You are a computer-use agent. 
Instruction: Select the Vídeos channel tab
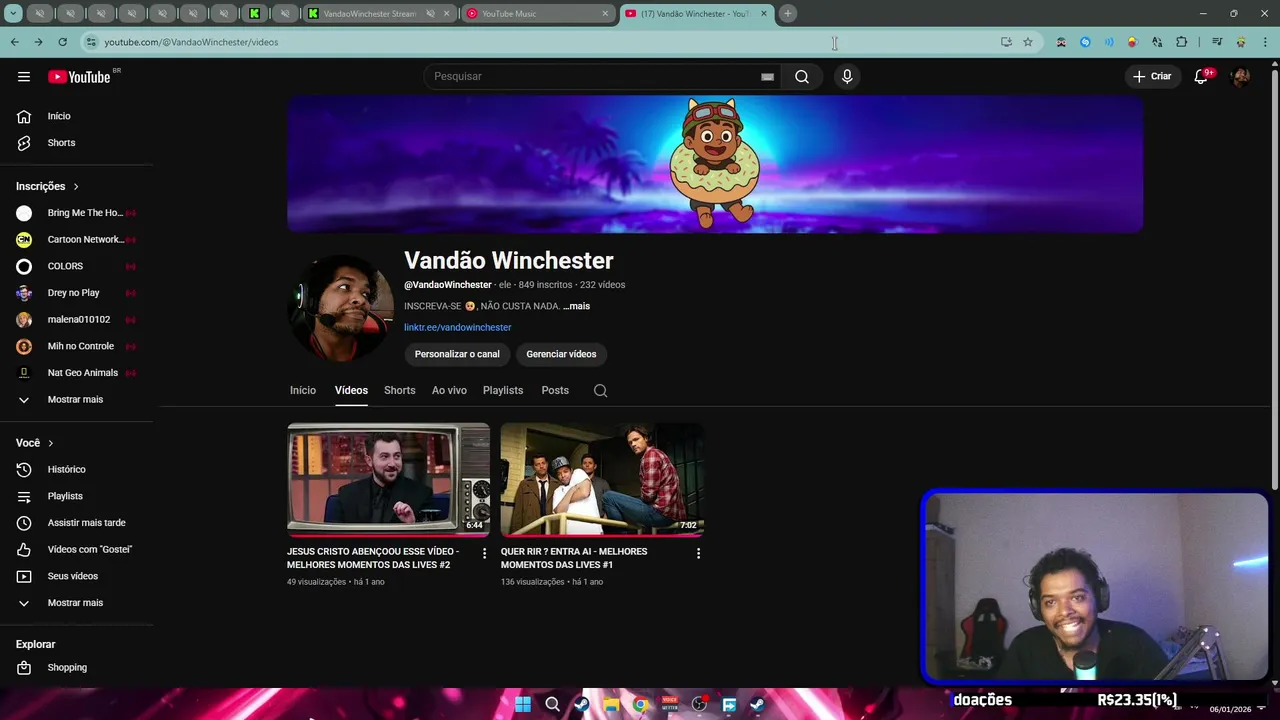click(351, 390)
